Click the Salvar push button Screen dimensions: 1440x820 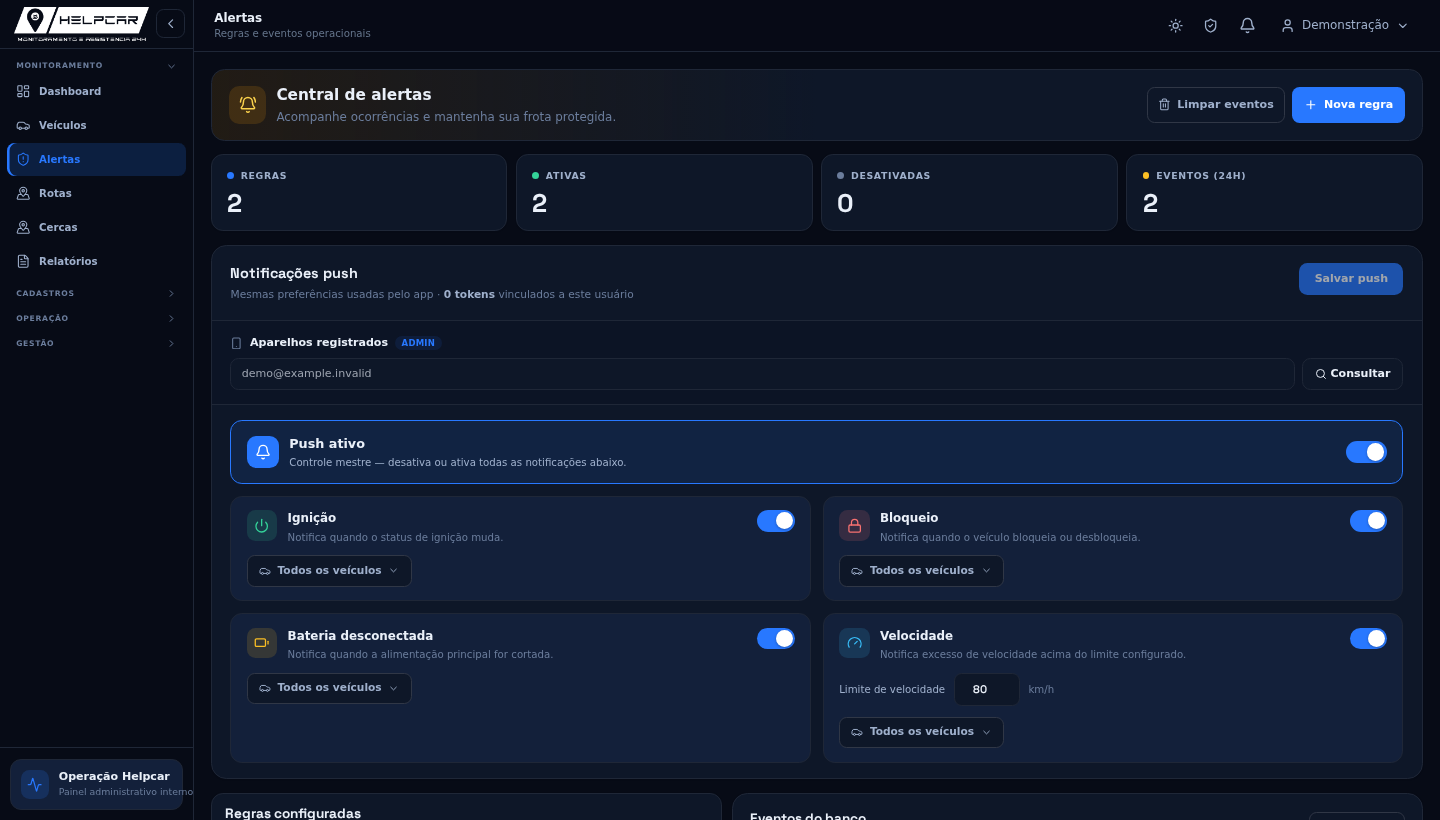tap(1351, 279)
